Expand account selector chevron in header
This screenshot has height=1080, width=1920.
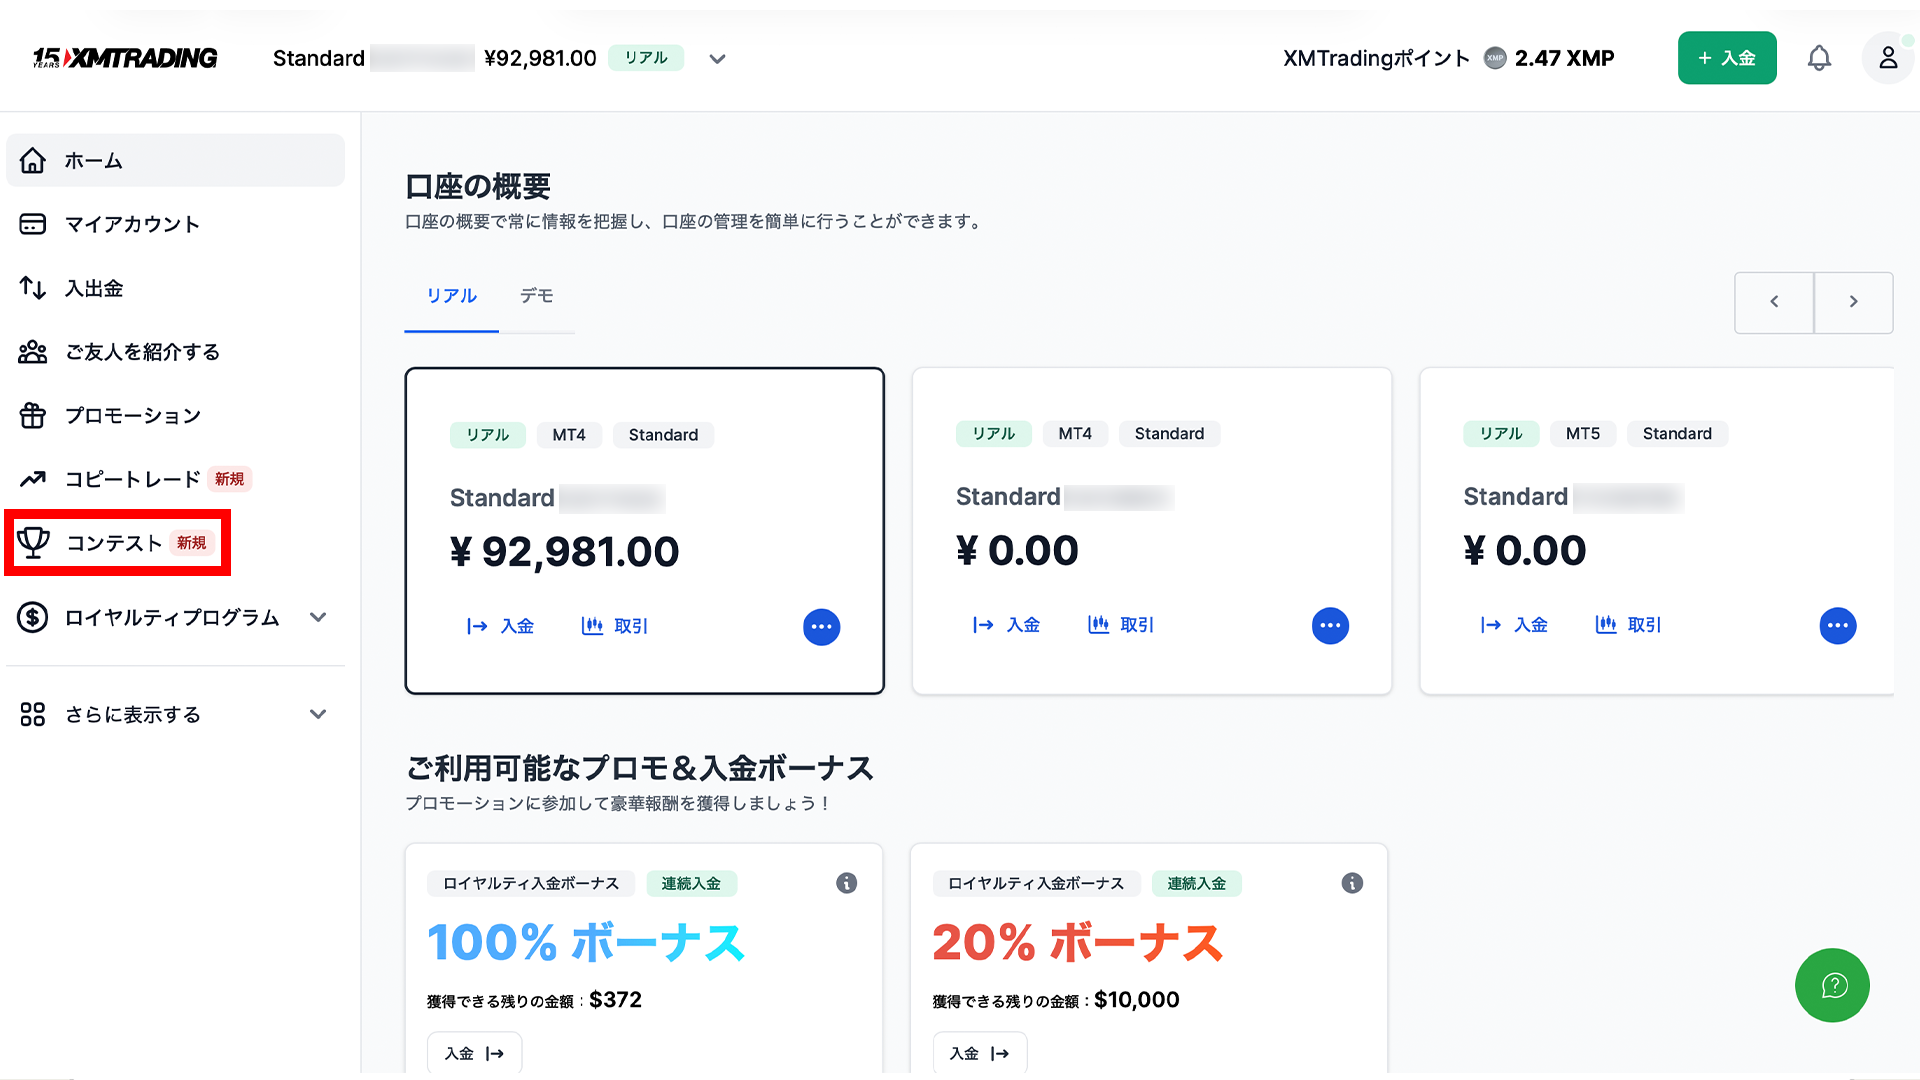[717, 59]
